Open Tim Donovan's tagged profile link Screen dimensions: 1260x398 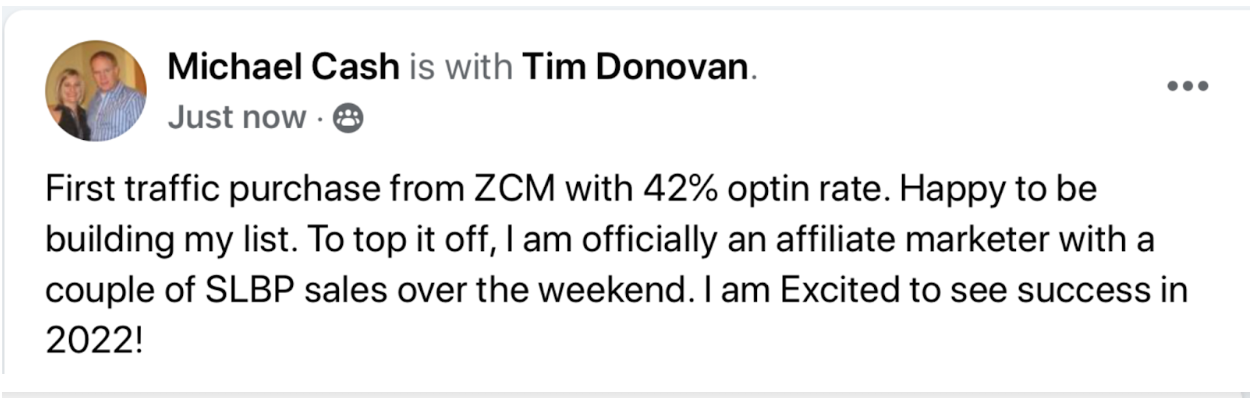[x=635, y=67]
